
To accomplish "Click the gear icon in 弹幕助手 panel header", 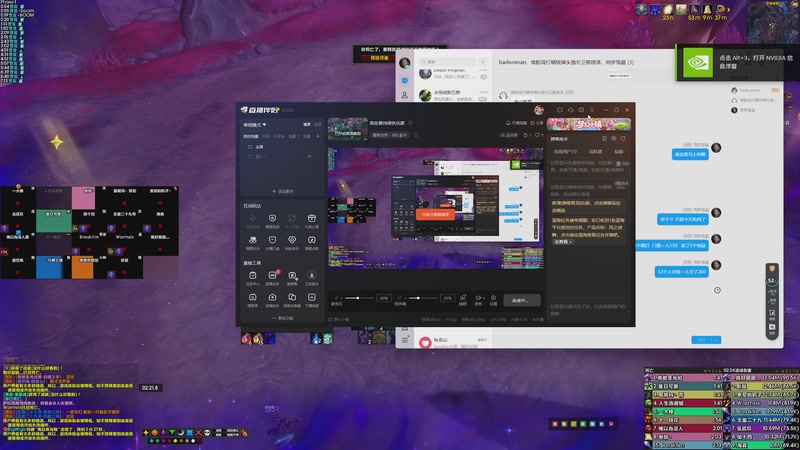I will 614,138.
